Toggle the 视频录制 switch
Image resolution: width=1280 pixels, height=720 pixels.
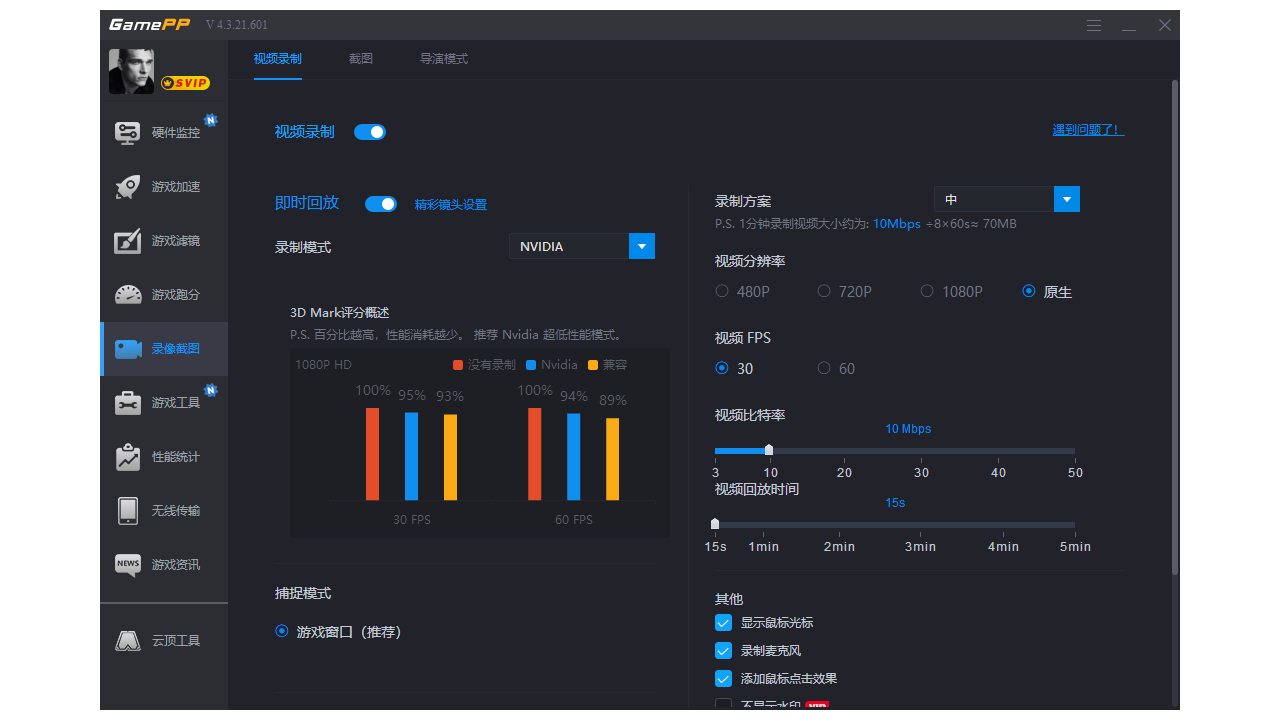[x=370, y=132]
